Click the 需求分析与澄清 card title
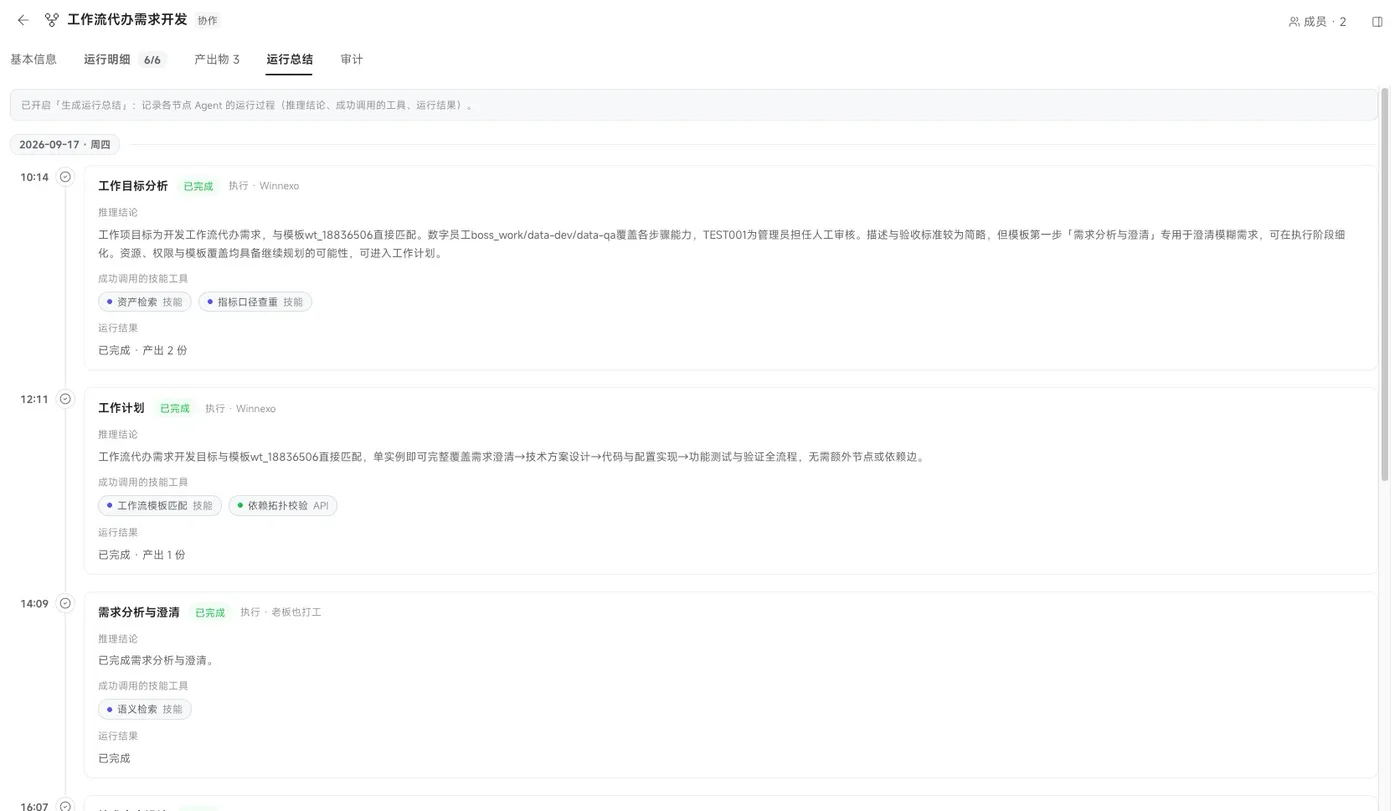The image size is (1400, 811). coord(139,612)
